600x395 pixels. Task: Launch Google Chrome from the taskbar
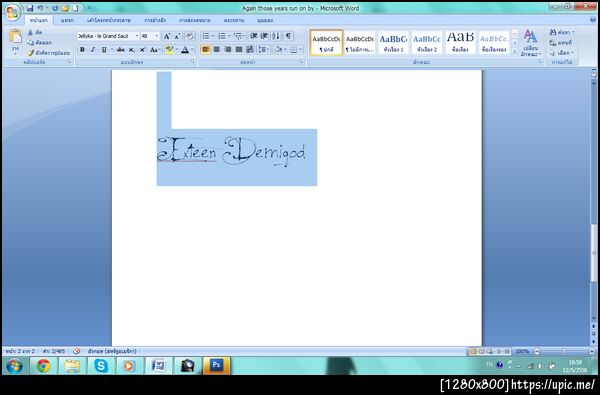pyautogui.click(x=43, y=366)
